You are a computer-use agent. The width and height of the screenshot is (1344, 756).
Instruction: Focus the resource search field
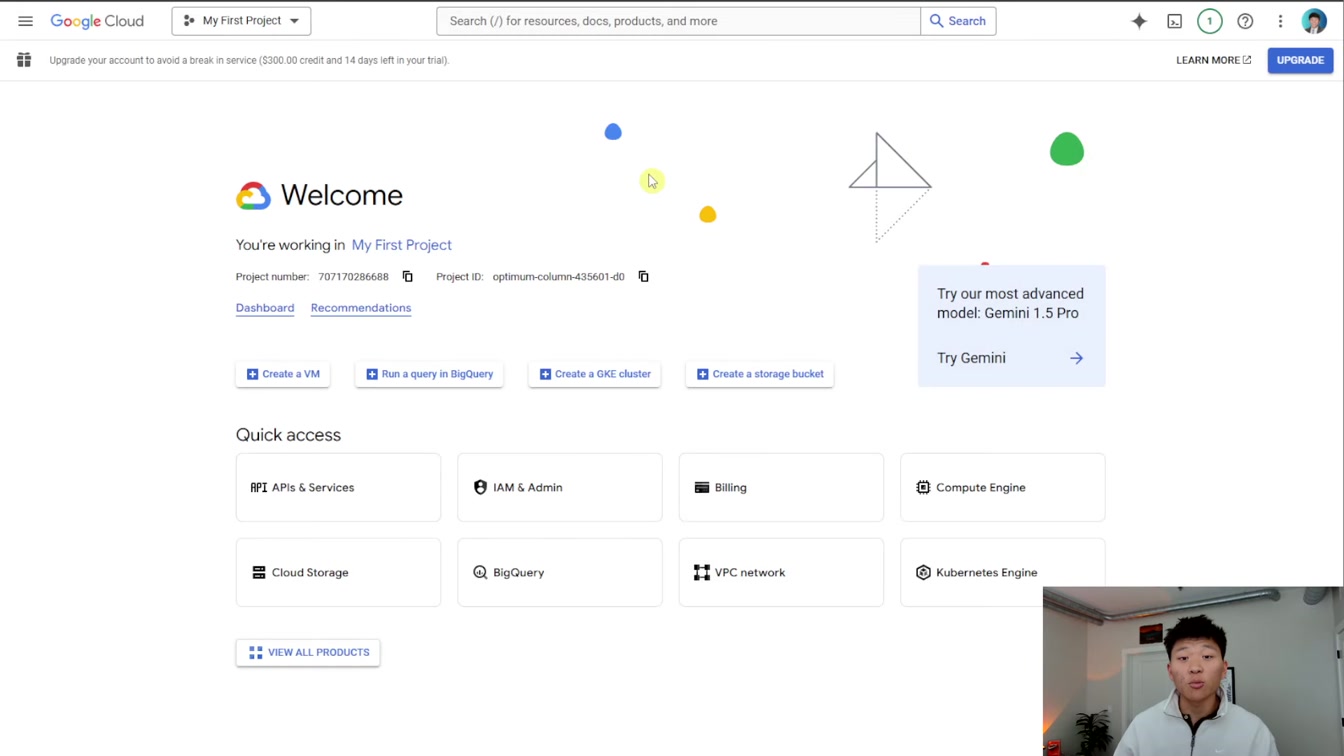coord(678,21)
